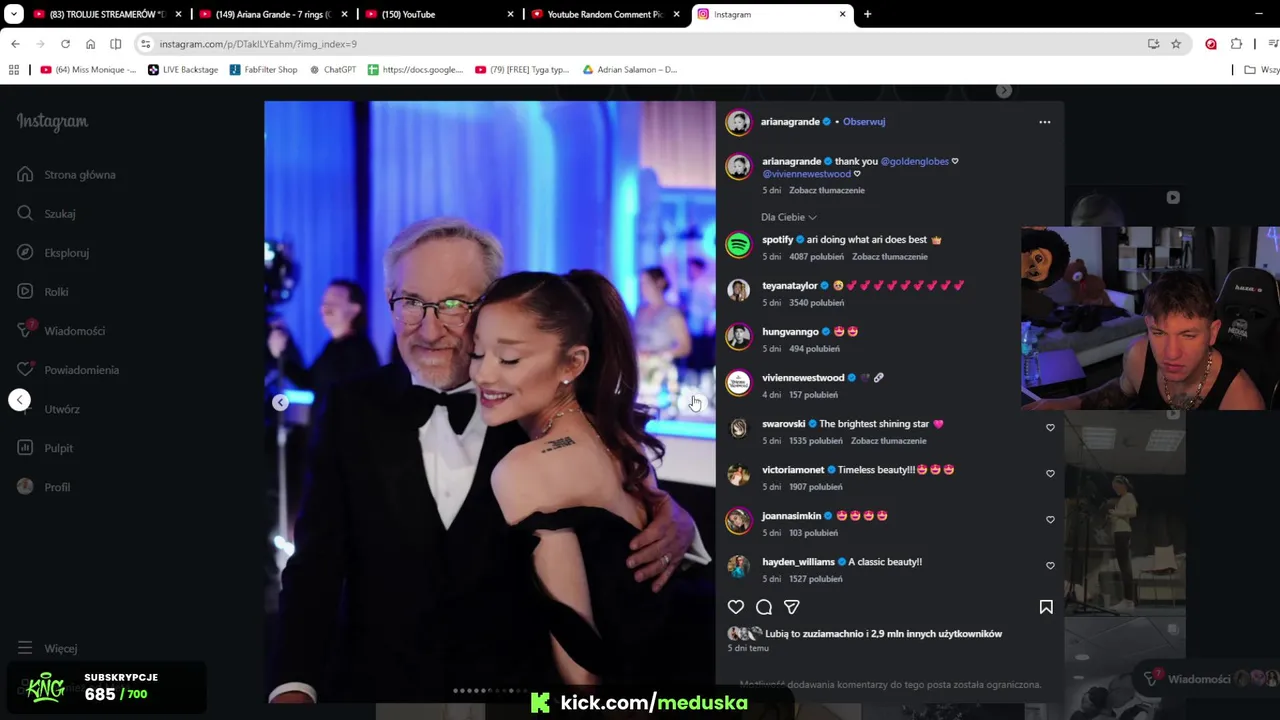Click the browser forward arrow
The width and height of the screenshot is (1280, 720).
pos(40,44)
